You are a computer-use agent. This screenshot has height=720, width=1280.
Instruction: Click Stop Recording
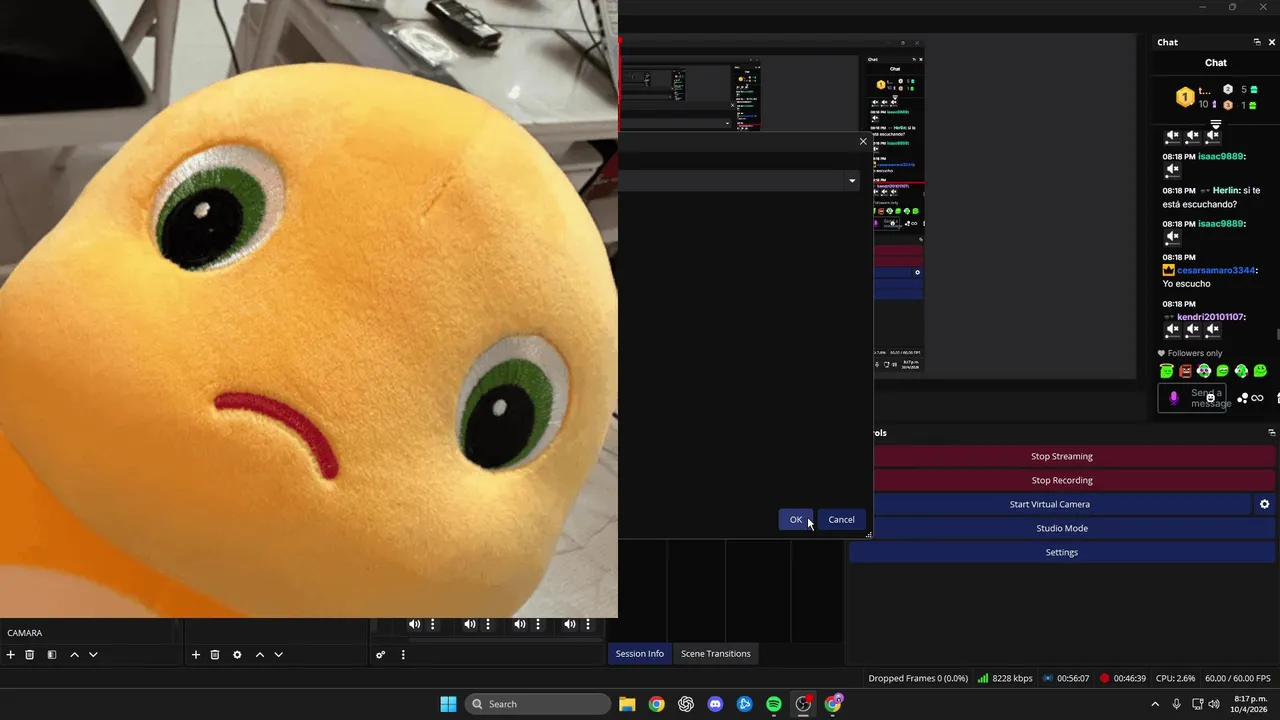click(x=1062, y=480)
